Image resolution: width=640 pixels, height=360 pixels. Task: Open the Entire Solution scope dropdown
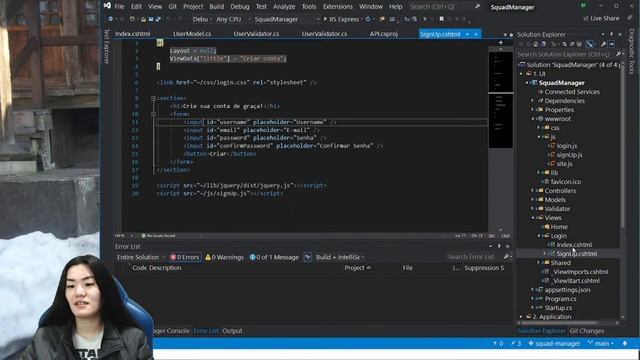click(140, 257)
